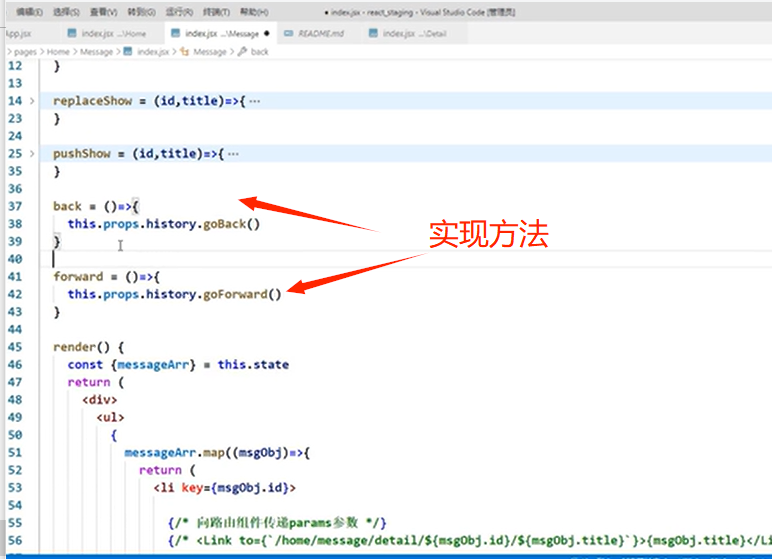Viewport: 772px width, 559px height.
Task: Place cursor on empty line 40
Action: click(x=404, y=259)
